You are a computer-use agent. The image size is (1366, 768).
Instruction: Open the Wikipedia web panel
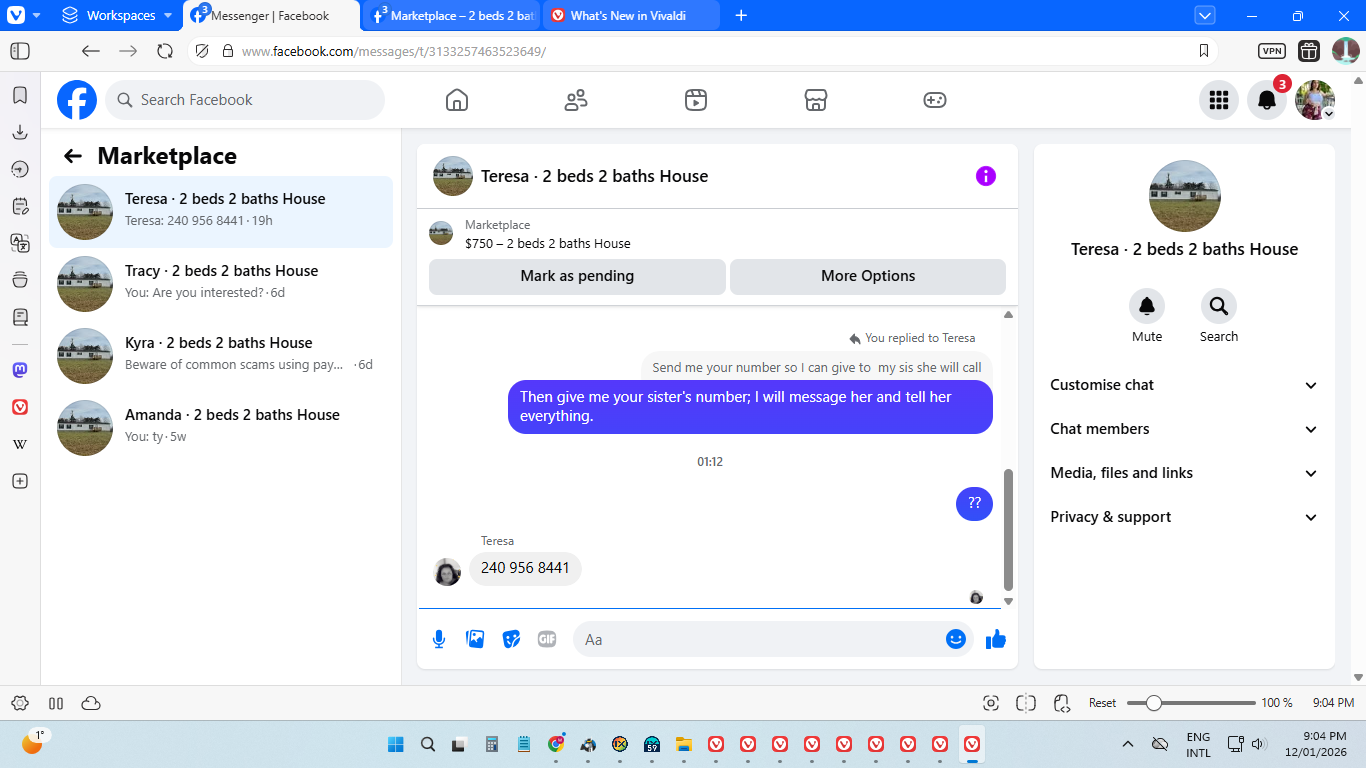20,444
